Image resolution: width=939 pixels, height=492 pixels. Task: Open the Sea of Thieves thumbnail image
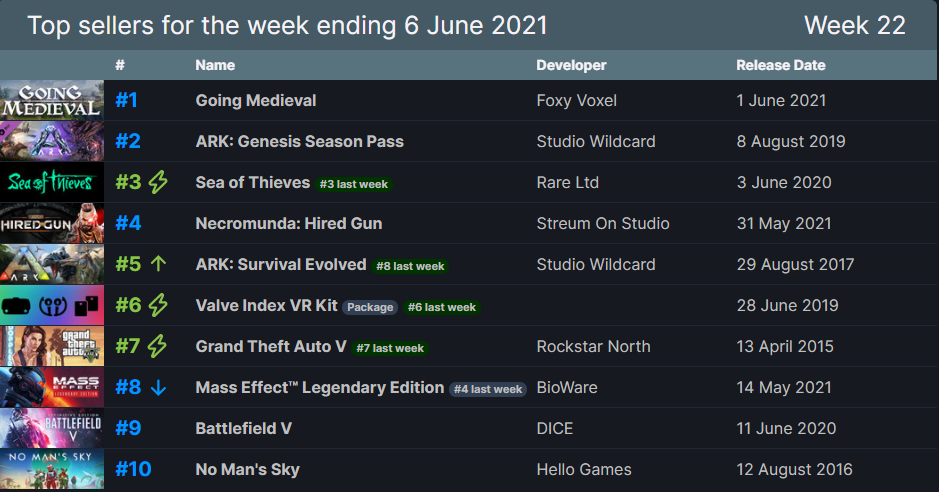point(52,182)
